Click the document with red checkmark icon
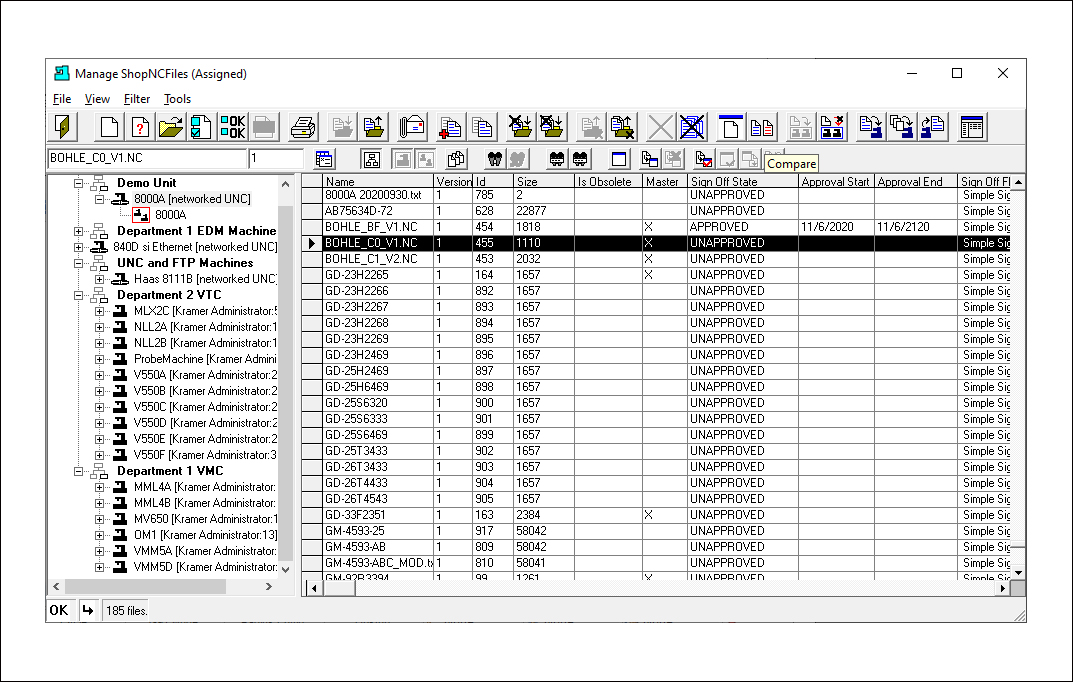This screenshot has height=682, width=1073. click(x=703, y=159)
